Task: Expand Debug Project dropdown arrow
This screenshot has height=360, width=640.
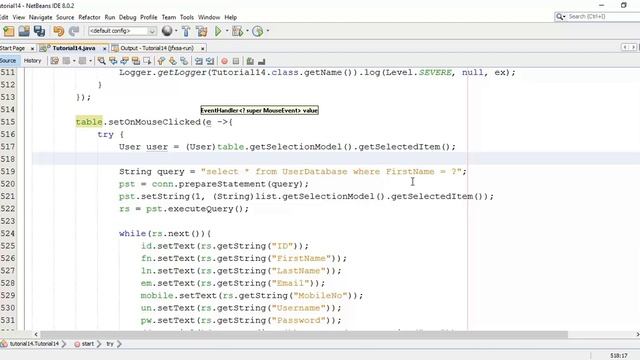Action: (x=247, y=31)
